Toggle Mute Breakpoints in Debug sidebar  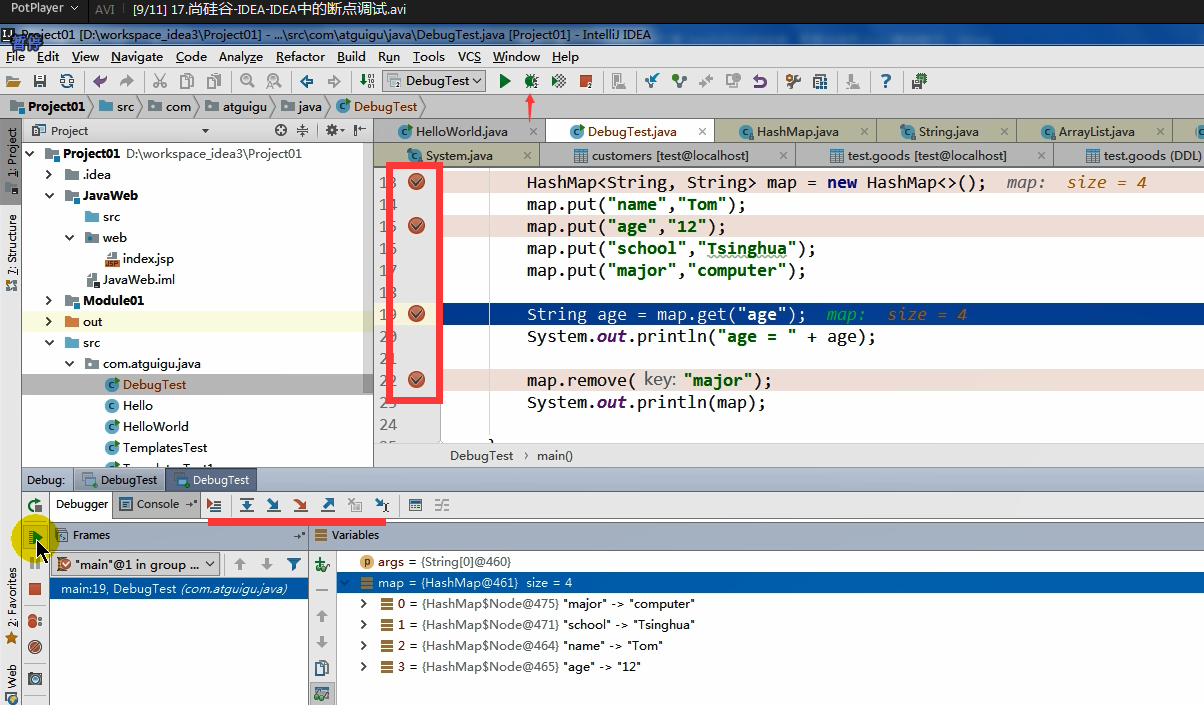pyautogui.click(x=35, y=647)
